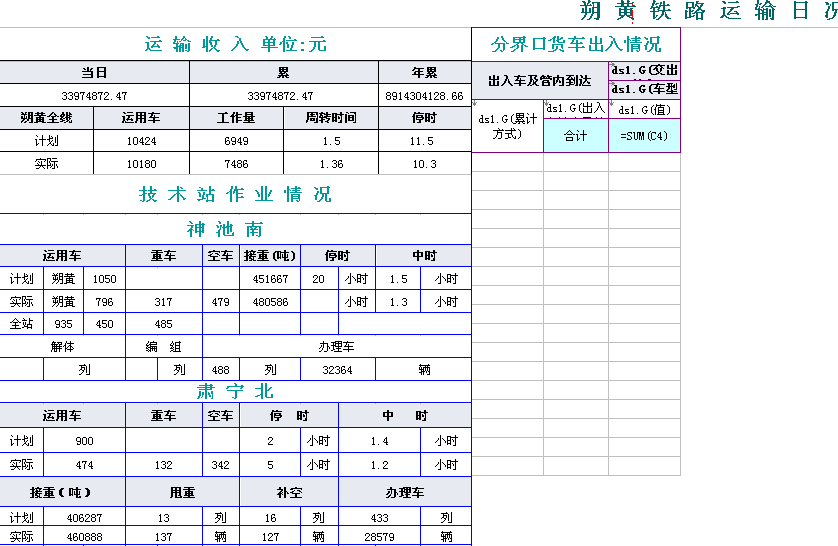The height and width of the screenshot is (546, 838).
Task: Select the '合计' summary cell
Action: pyautogui.click(x=576, y=136)
